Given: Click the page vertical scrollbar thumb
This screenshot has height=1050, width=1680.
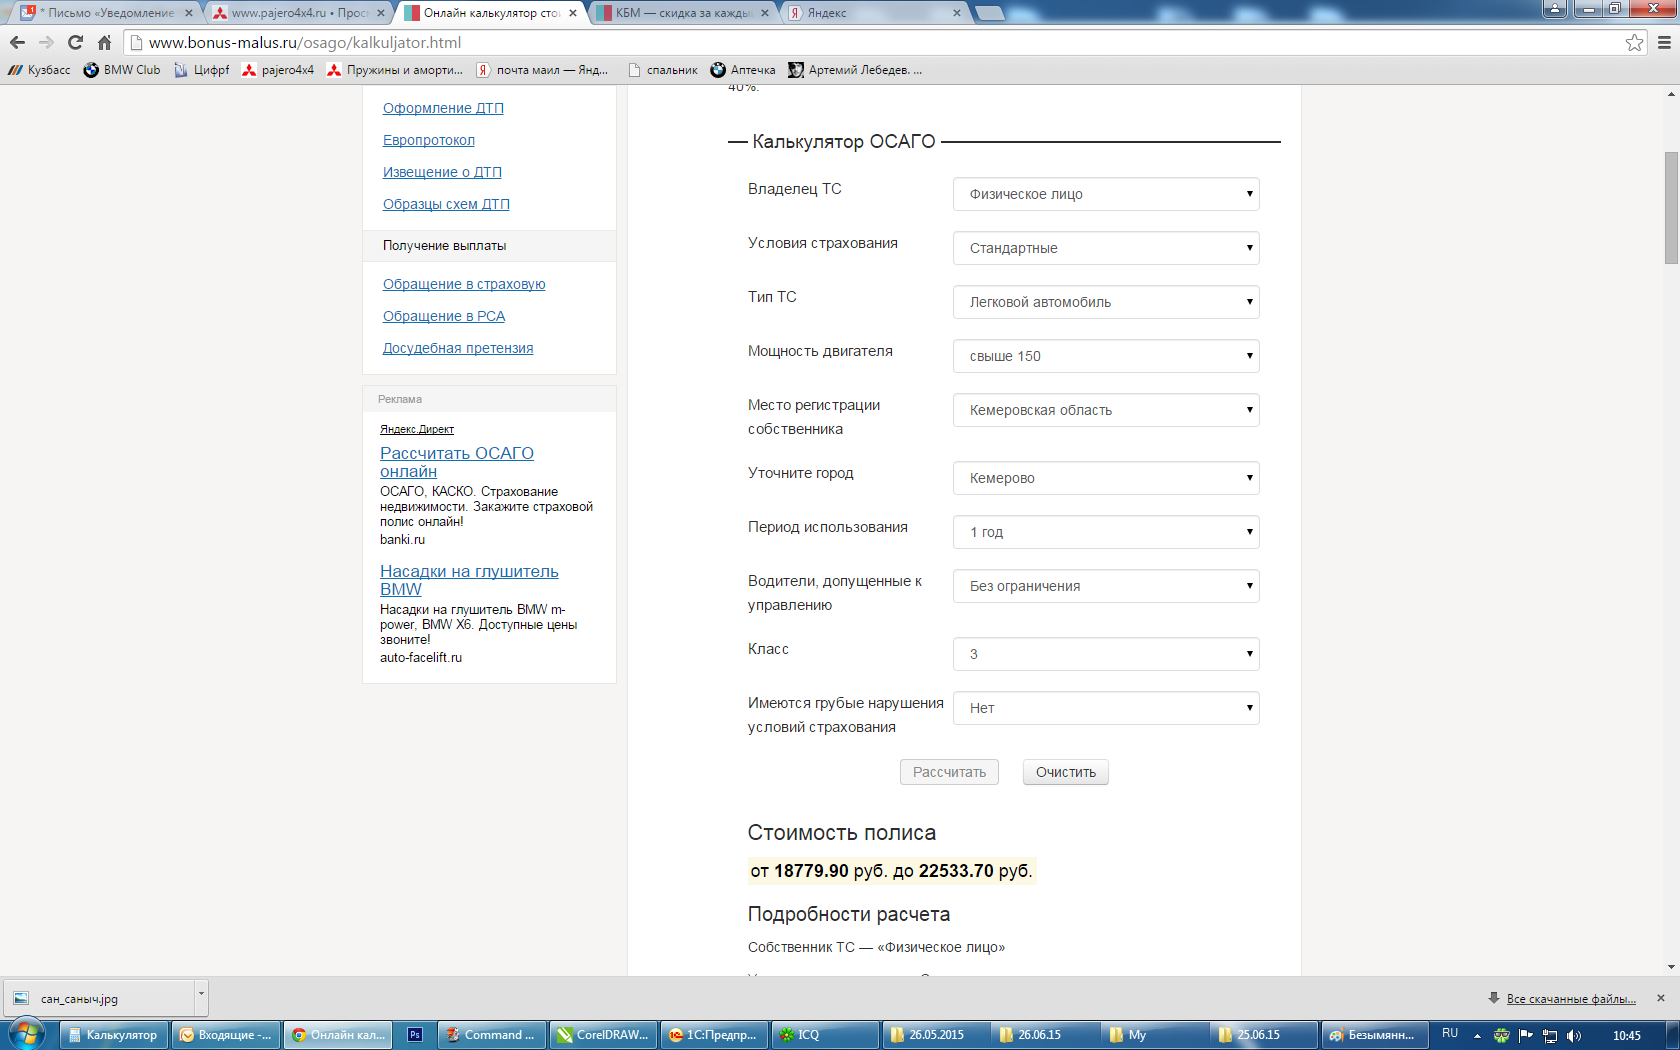Looking at the screenshot, I should click(1671, 208).
